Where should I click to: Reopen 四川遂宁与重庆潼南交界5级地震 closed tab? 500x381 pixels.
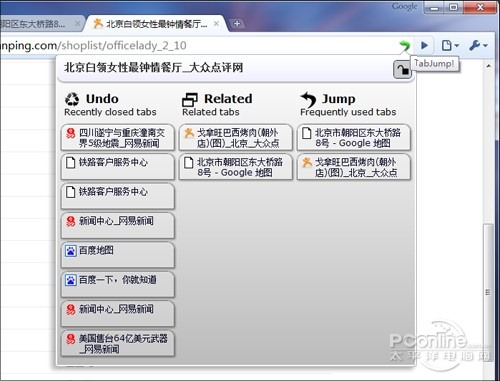(118, 138)
